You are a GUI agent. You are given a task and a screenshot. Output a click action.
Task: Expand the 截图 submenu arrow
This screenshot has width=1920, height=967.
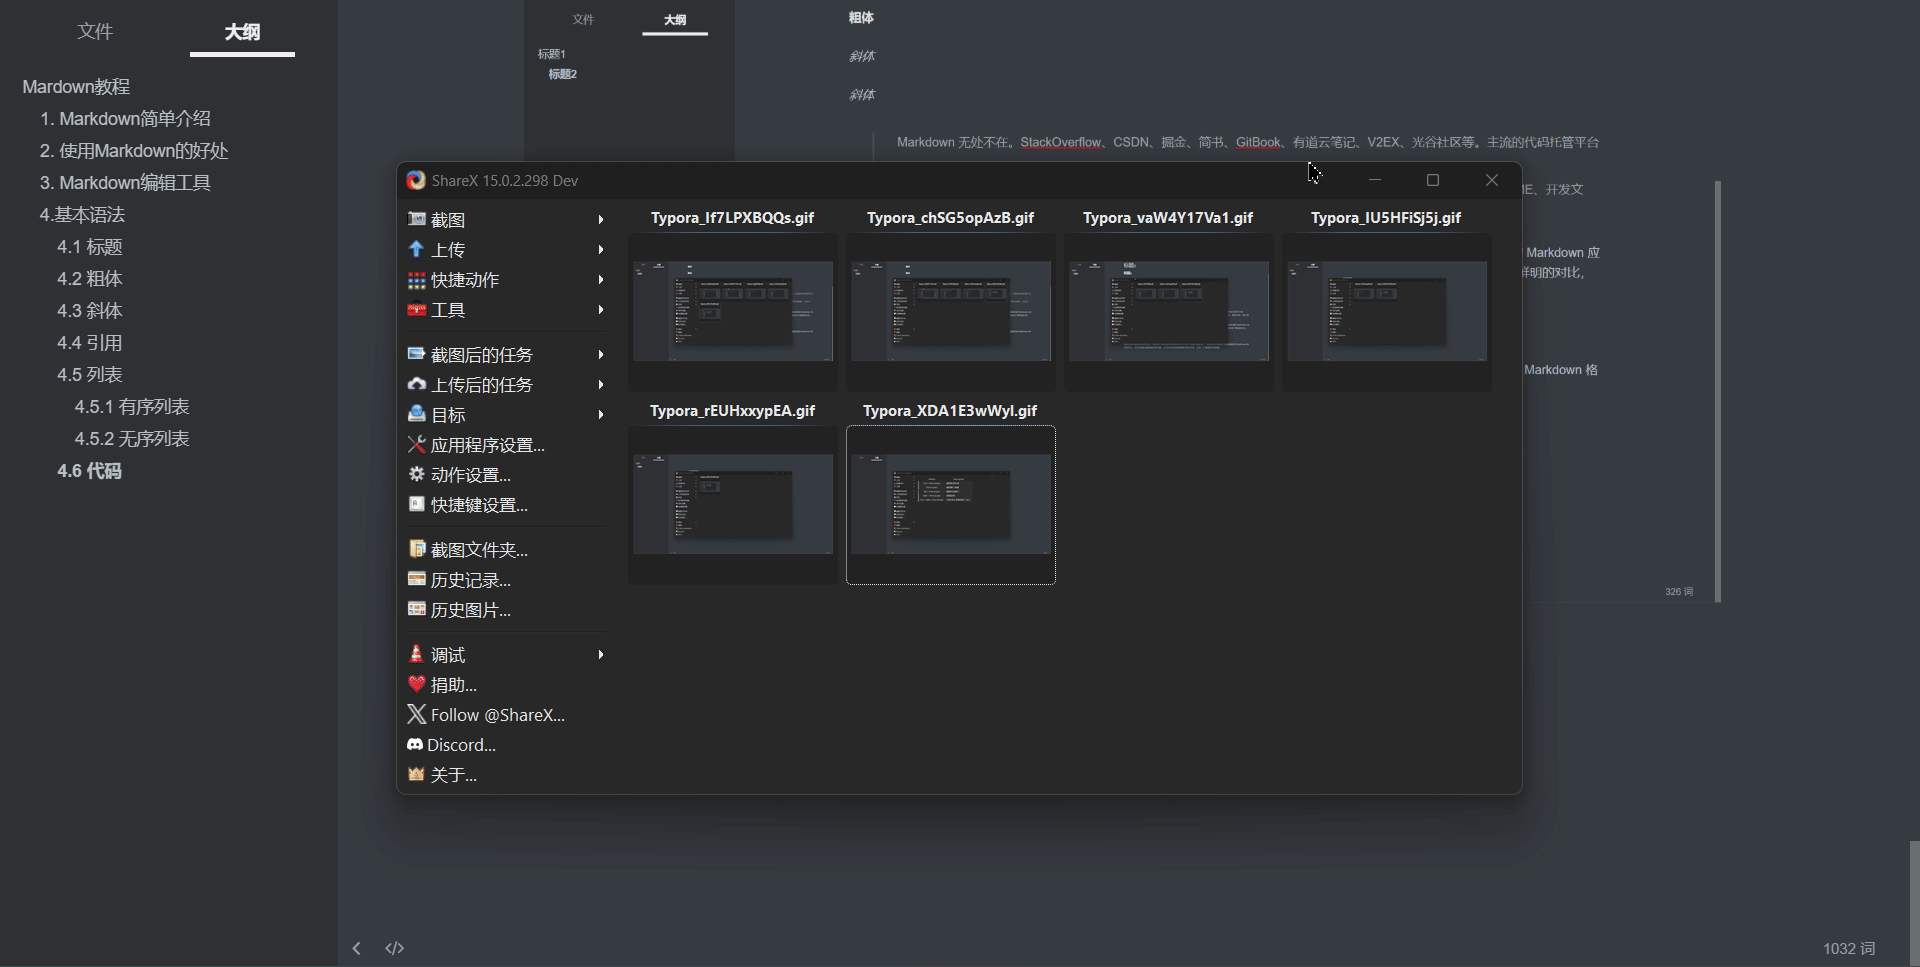click(601, 219)
